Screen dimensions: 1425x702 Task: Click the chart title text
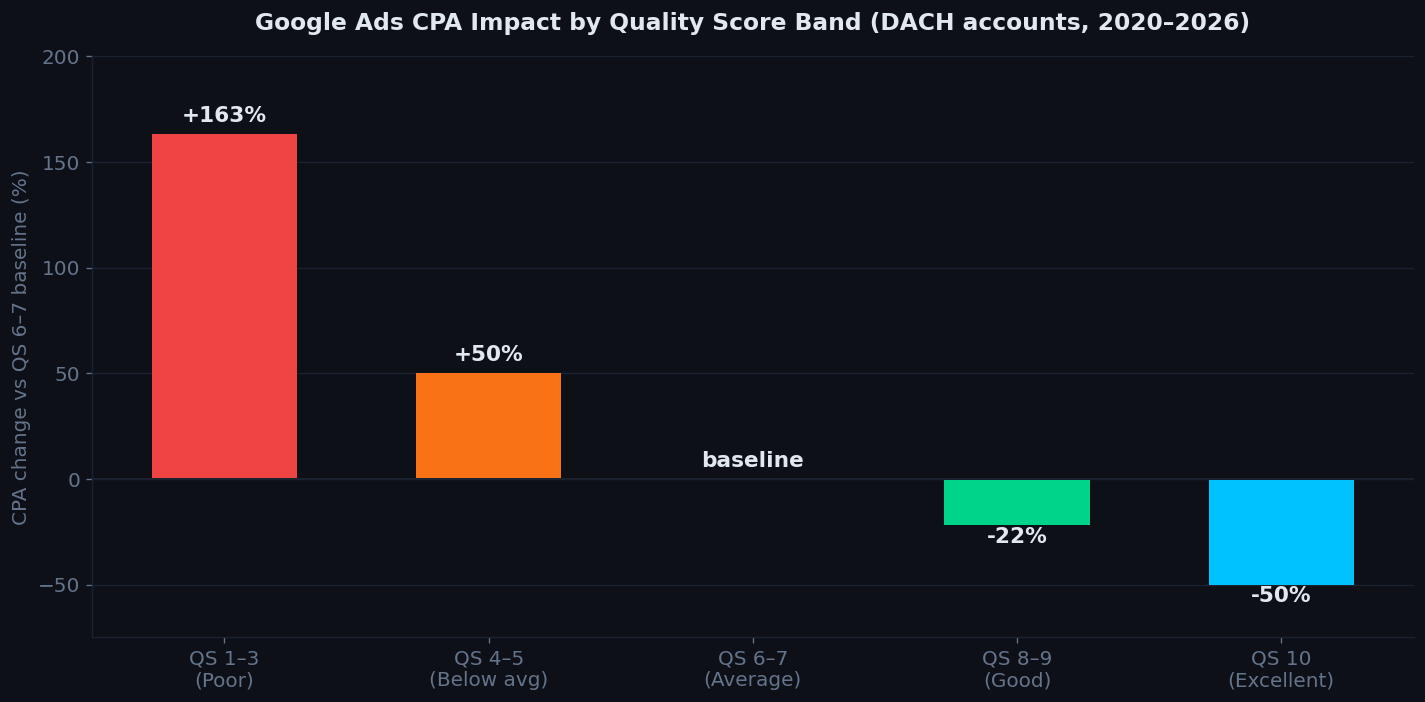click(752, 23)
